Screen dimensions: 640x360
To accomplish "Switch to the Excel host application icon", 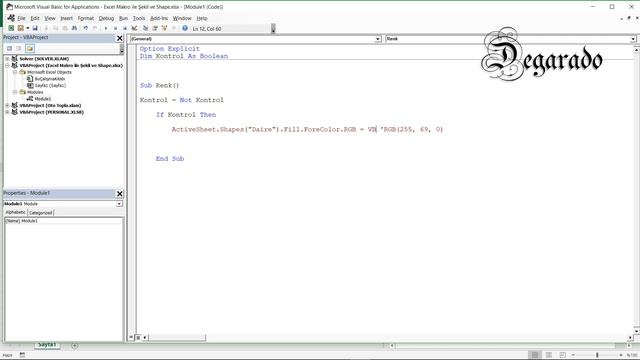I will 11,28.
